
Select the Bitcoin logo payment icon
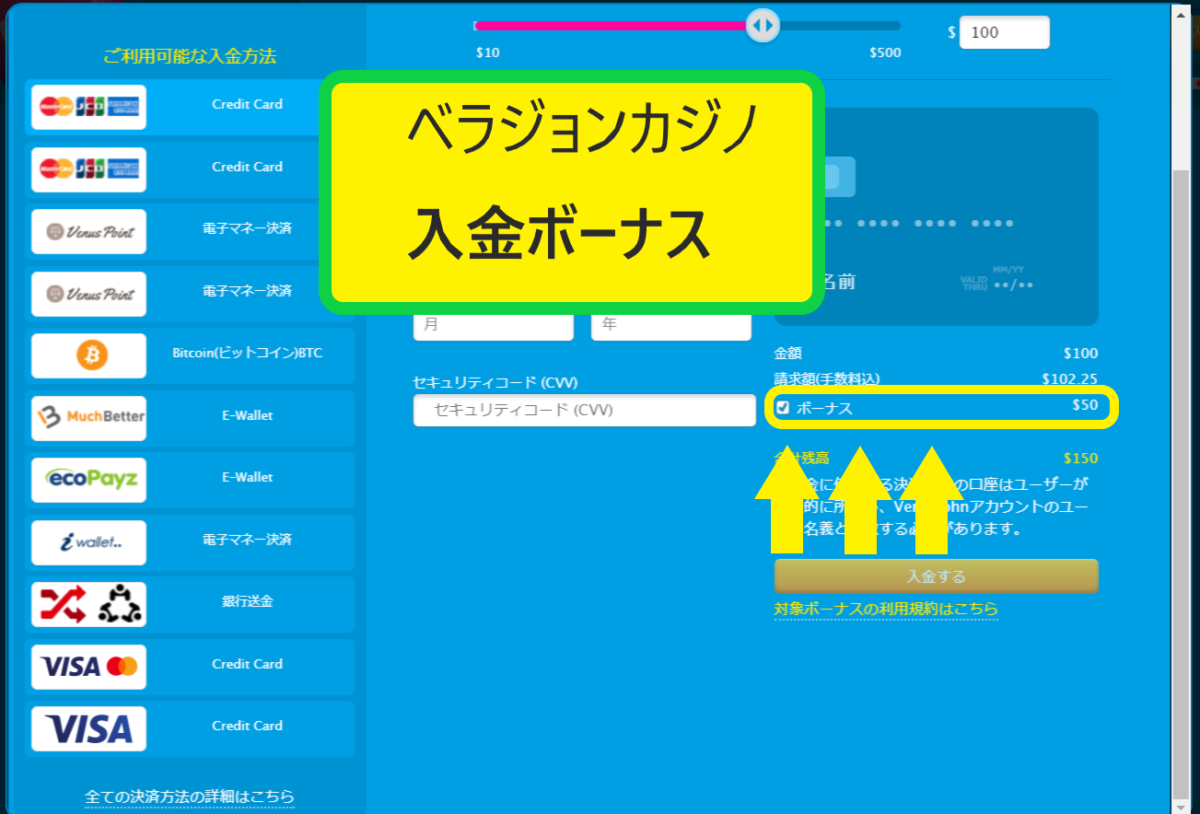click(x=89, y=355)
